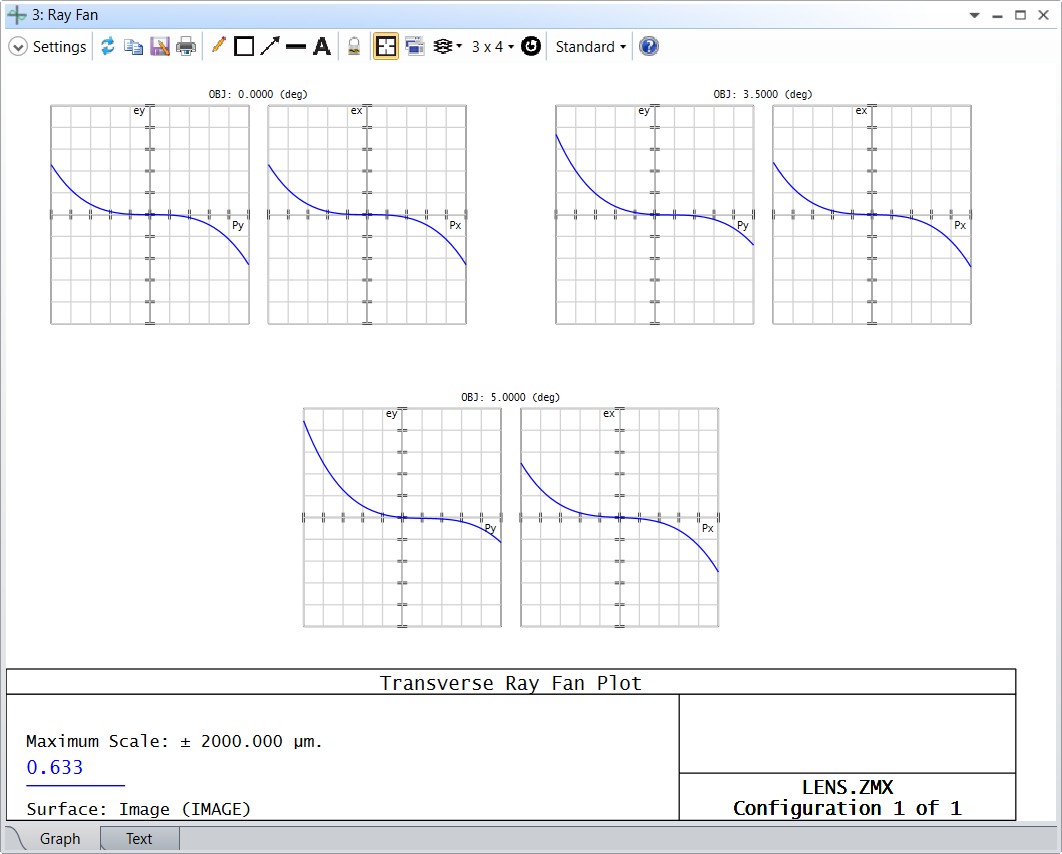Screen dimensions: 1062x854
Task: Toggle keep window on top lock
Action: click(355, 46)
